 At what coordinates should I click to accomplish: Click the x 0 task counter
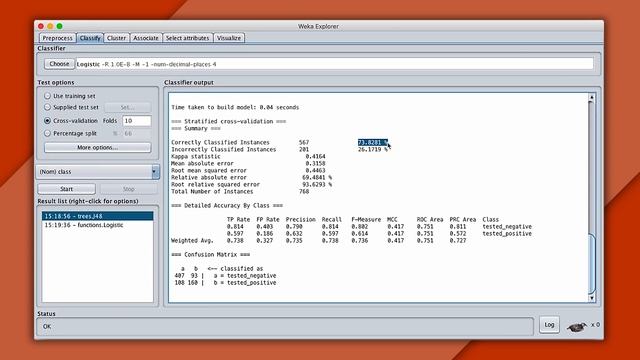point(596,325)
